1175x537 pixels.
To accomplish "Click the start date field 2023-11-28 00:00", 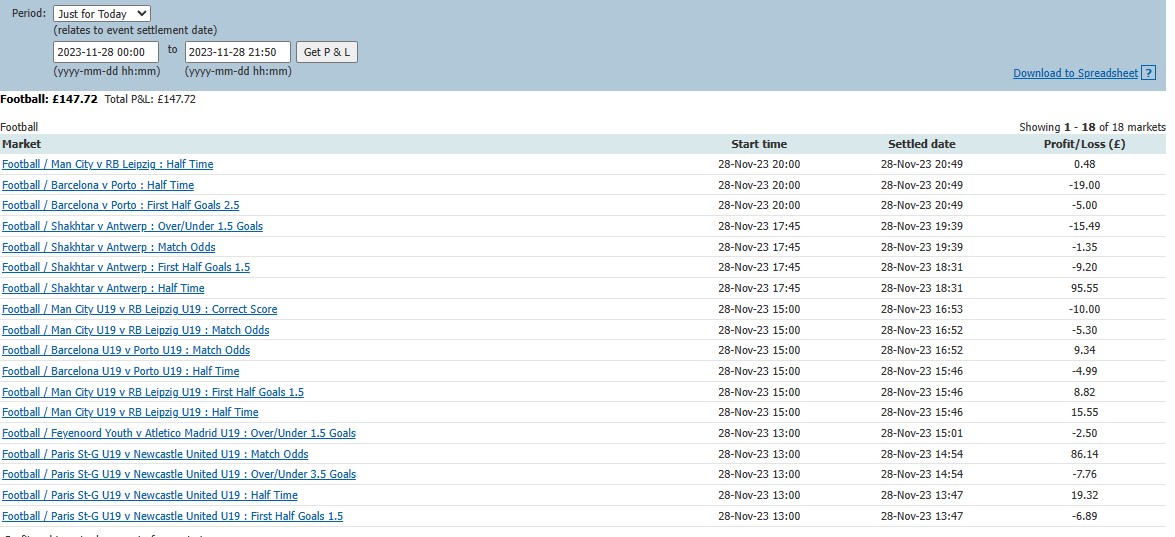I will coord(106,52).
